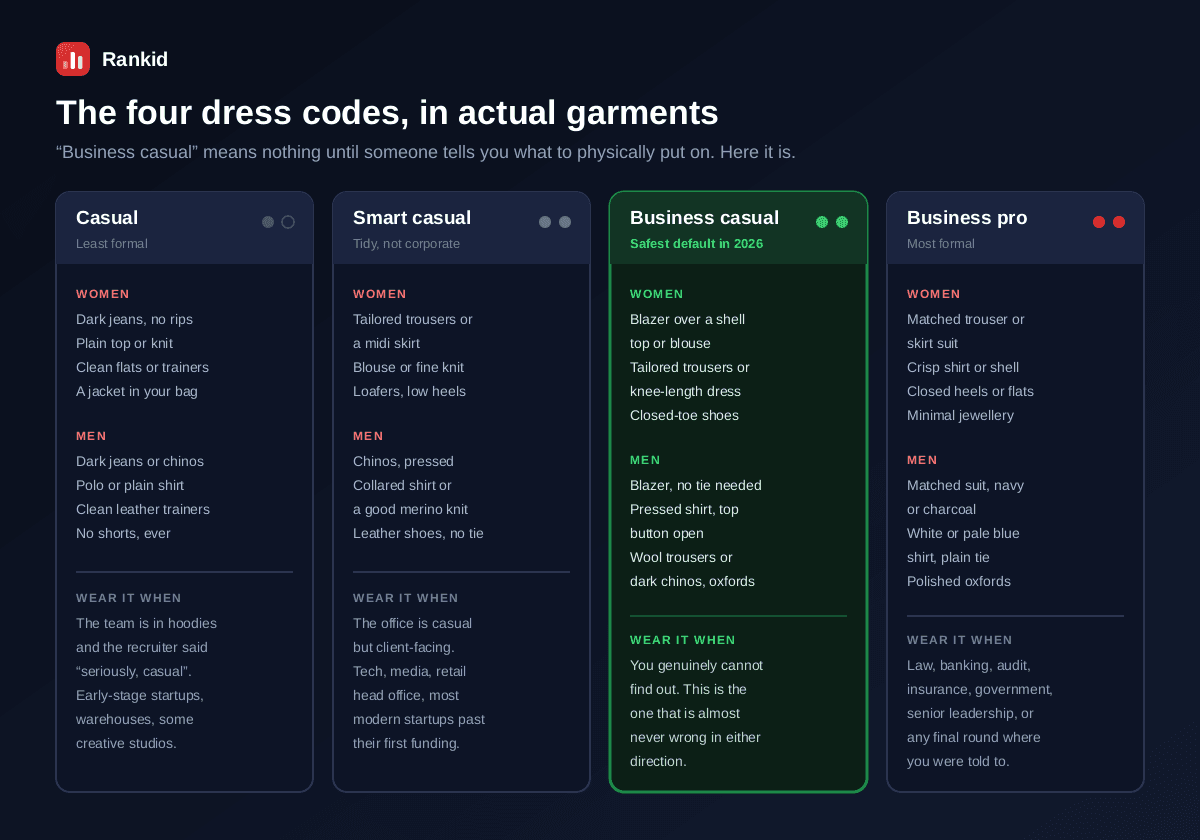The image size is (1200, 840).
Task: Click the WOMEN label in the Casual card
Action: 103,294
